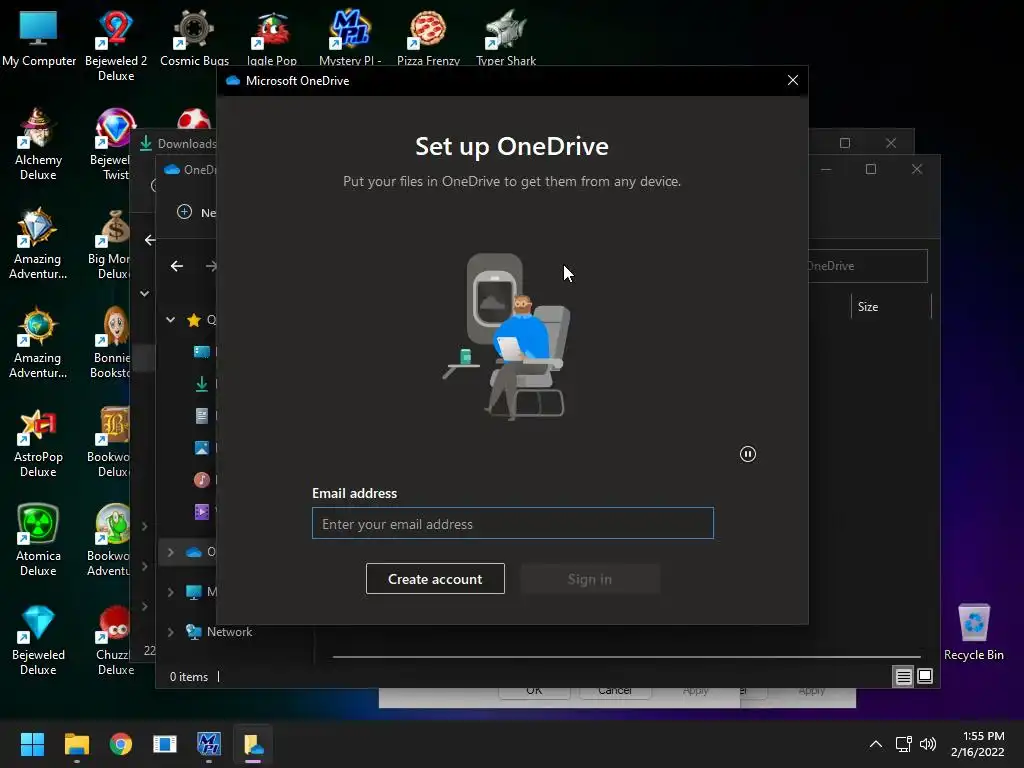Collapse the Quick access tree node

click(x=170, y=319)
